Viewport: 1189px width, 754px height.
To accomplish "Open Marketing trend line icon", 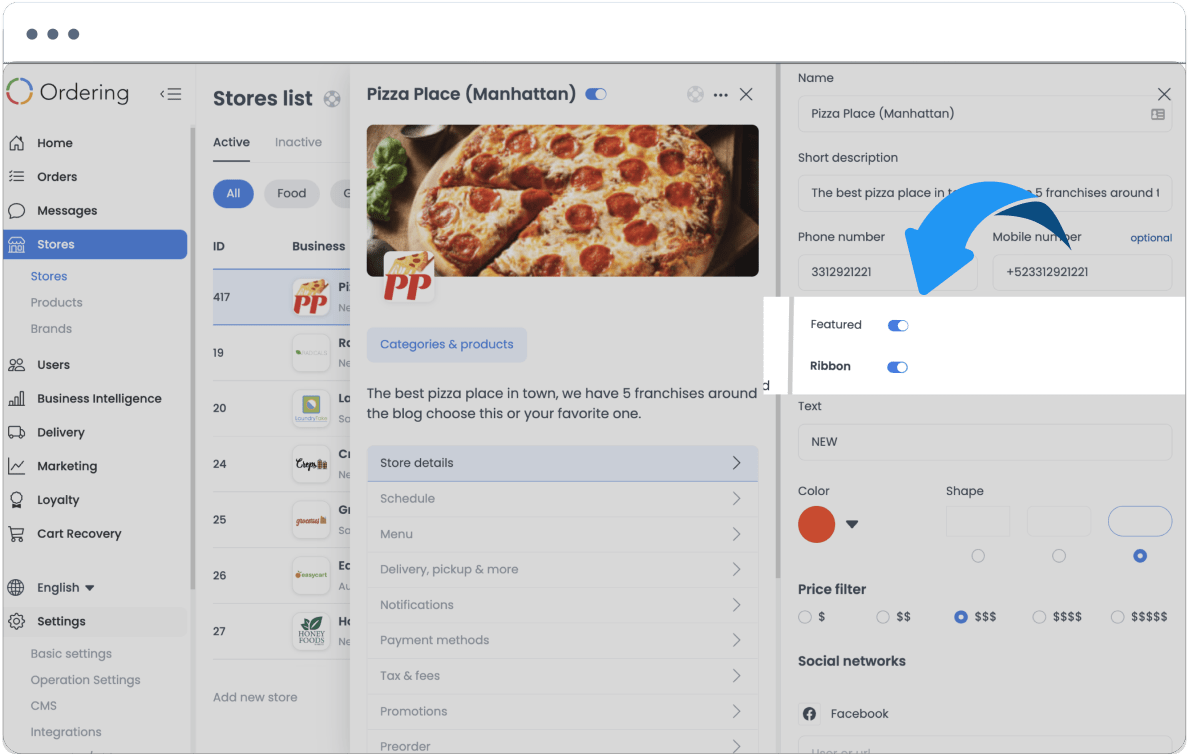I will (17, 467).
